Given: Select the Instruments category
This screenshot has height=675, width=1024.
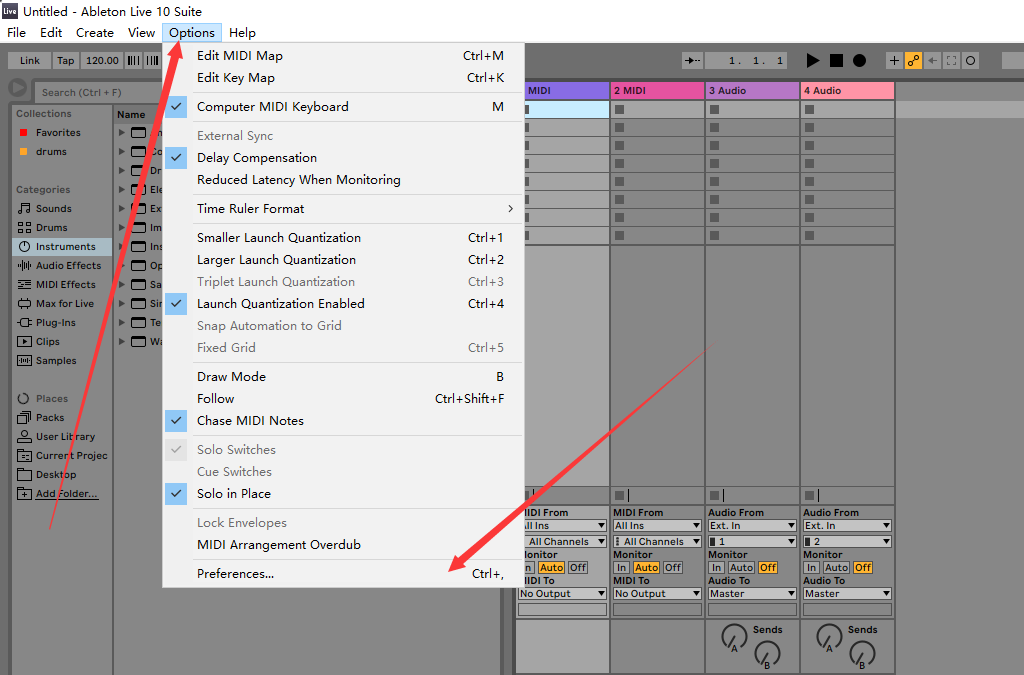Looking at the screenshot, I should click(62, 246).
